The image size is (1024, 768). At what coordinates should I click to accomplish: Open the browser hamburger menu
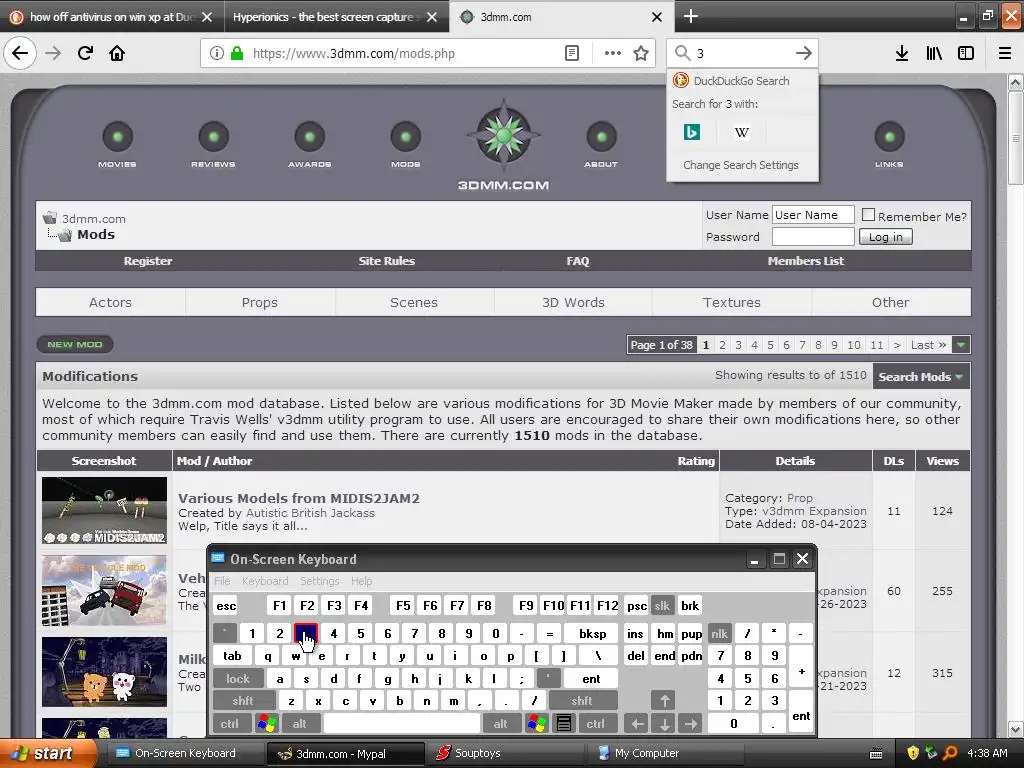coord(1004,53)
